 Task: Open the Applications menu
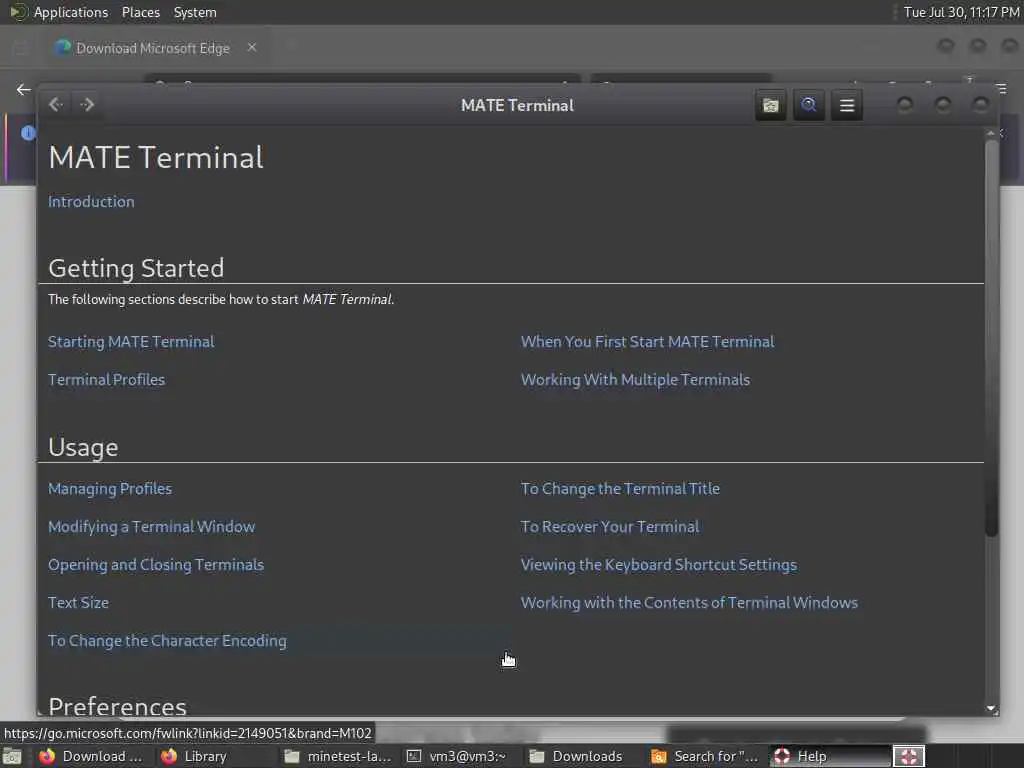tap(71, 12)
